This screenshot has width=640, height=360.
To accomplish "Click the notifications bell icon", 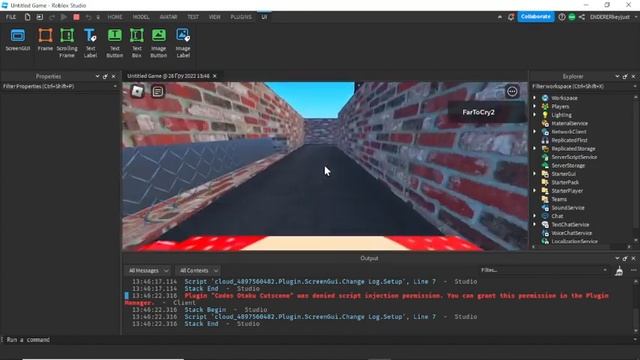I will [x=511, y=17].
